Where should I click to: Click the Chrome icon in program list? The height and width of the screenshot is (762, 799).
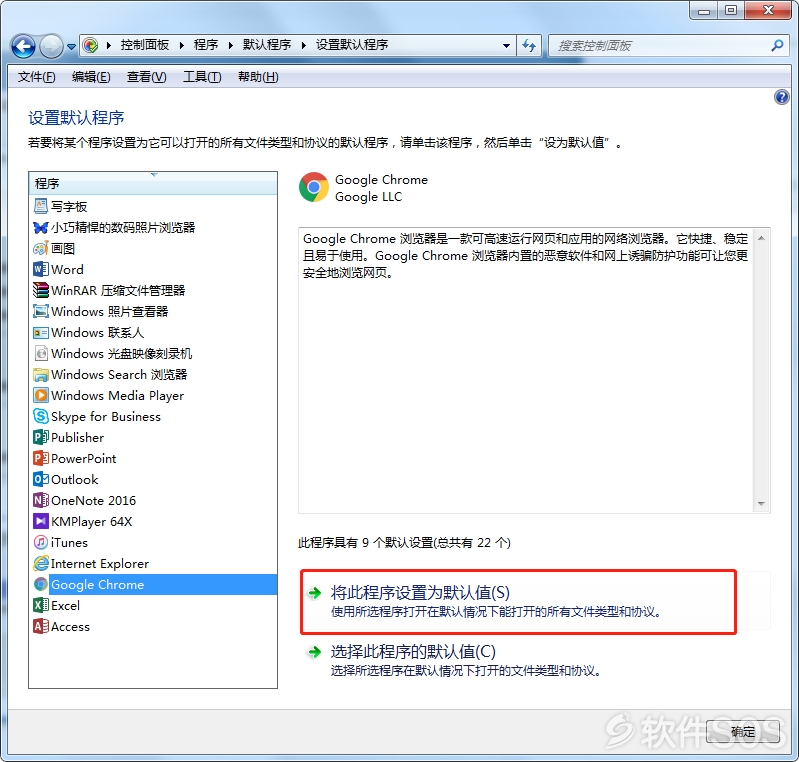(41, 584)
